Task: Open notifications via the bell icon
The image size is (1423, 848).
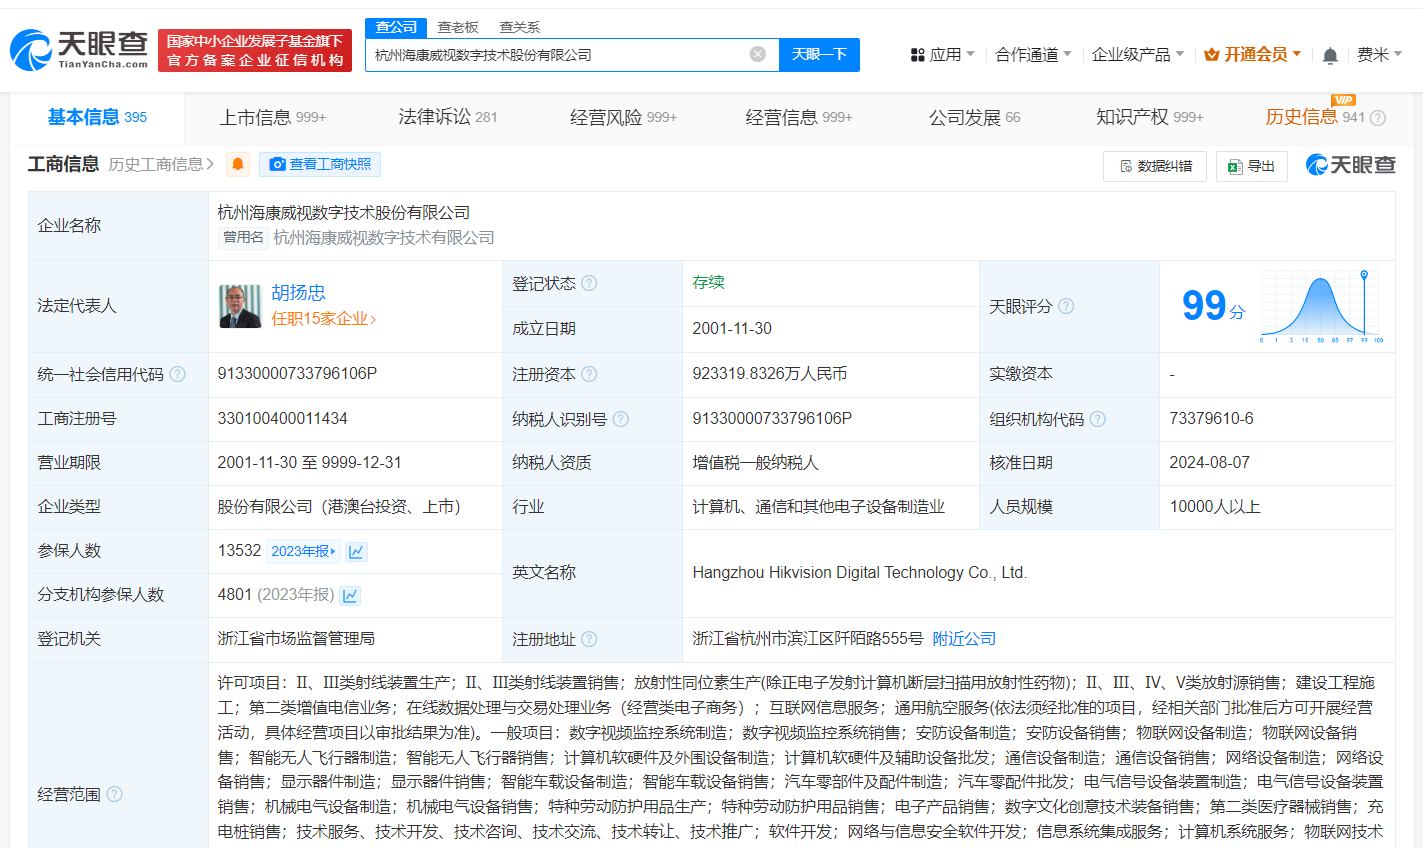Action: coord(1331,55)
